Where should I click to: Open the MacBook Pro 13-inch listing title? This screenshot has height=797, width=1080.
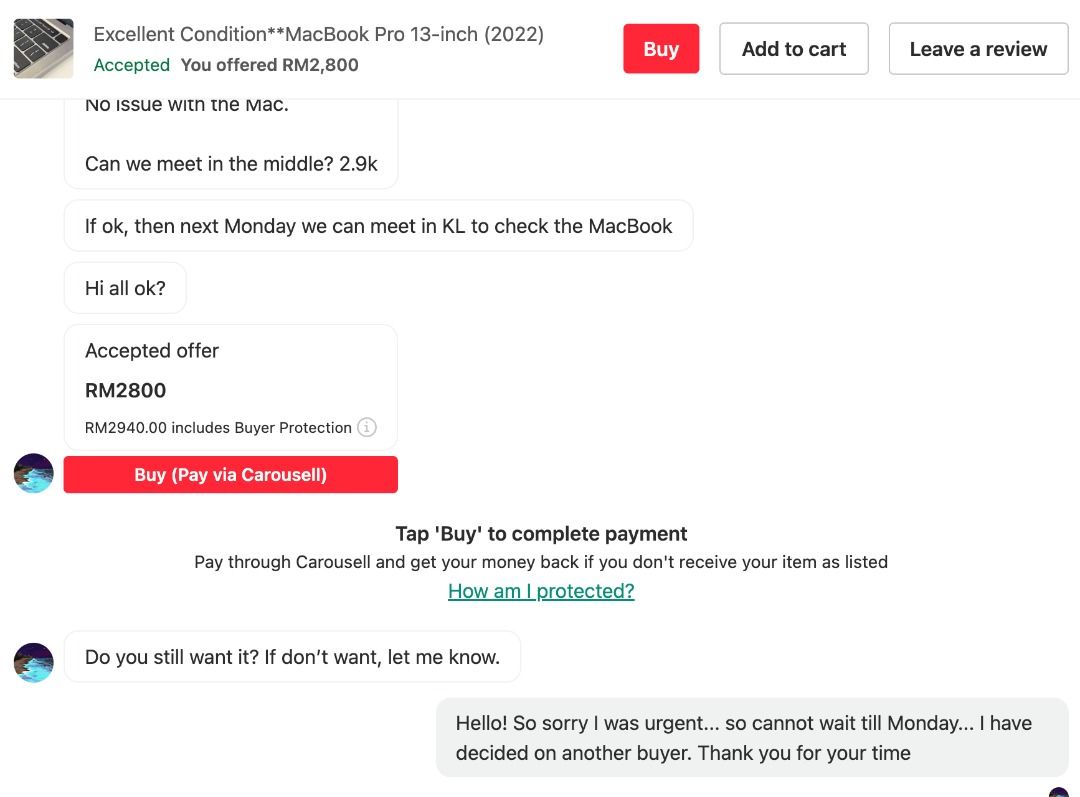[x=318, y=34]
